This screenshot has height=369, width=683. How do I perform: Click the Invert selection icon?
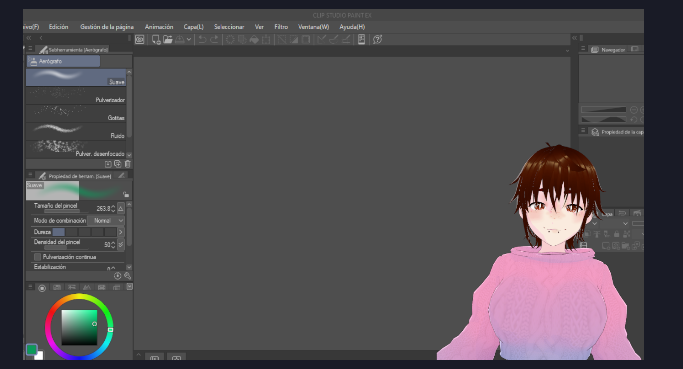point(294,40)
